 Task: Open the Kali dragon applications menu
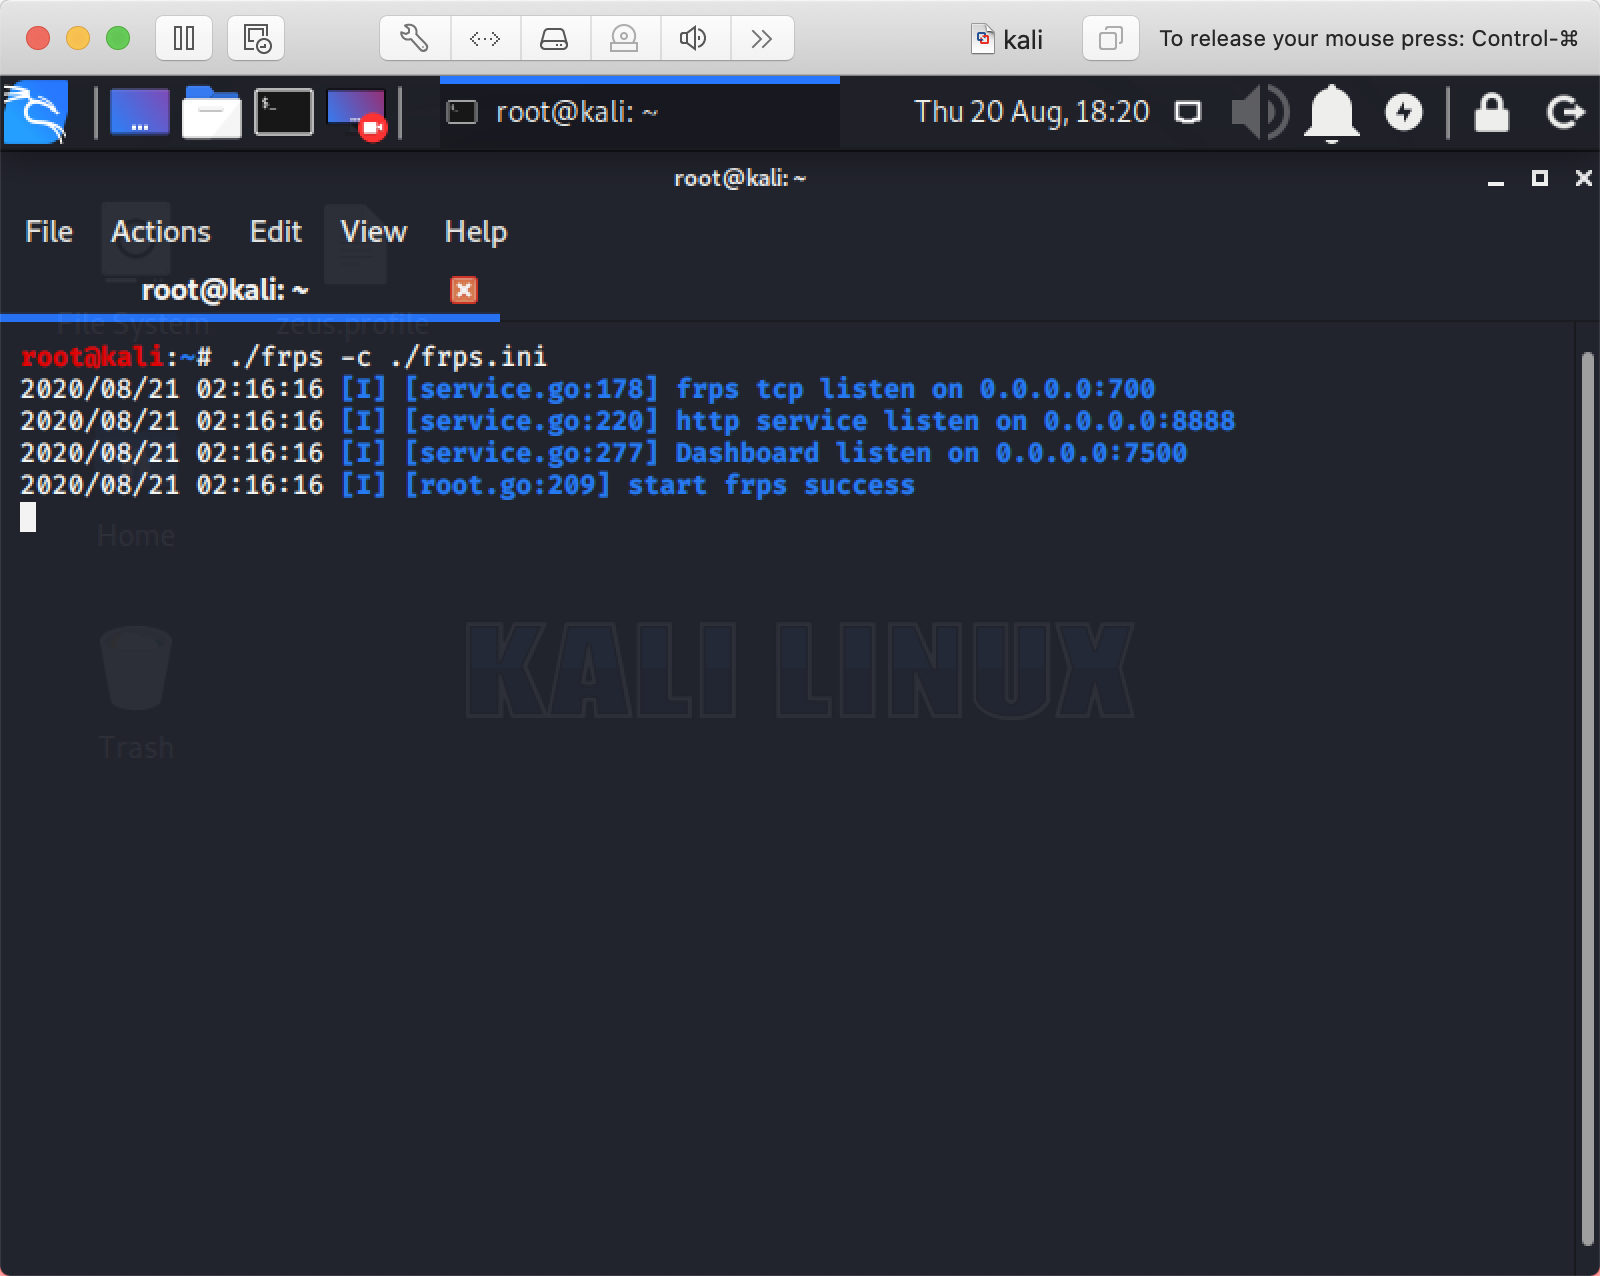click(x=36, y=112)
